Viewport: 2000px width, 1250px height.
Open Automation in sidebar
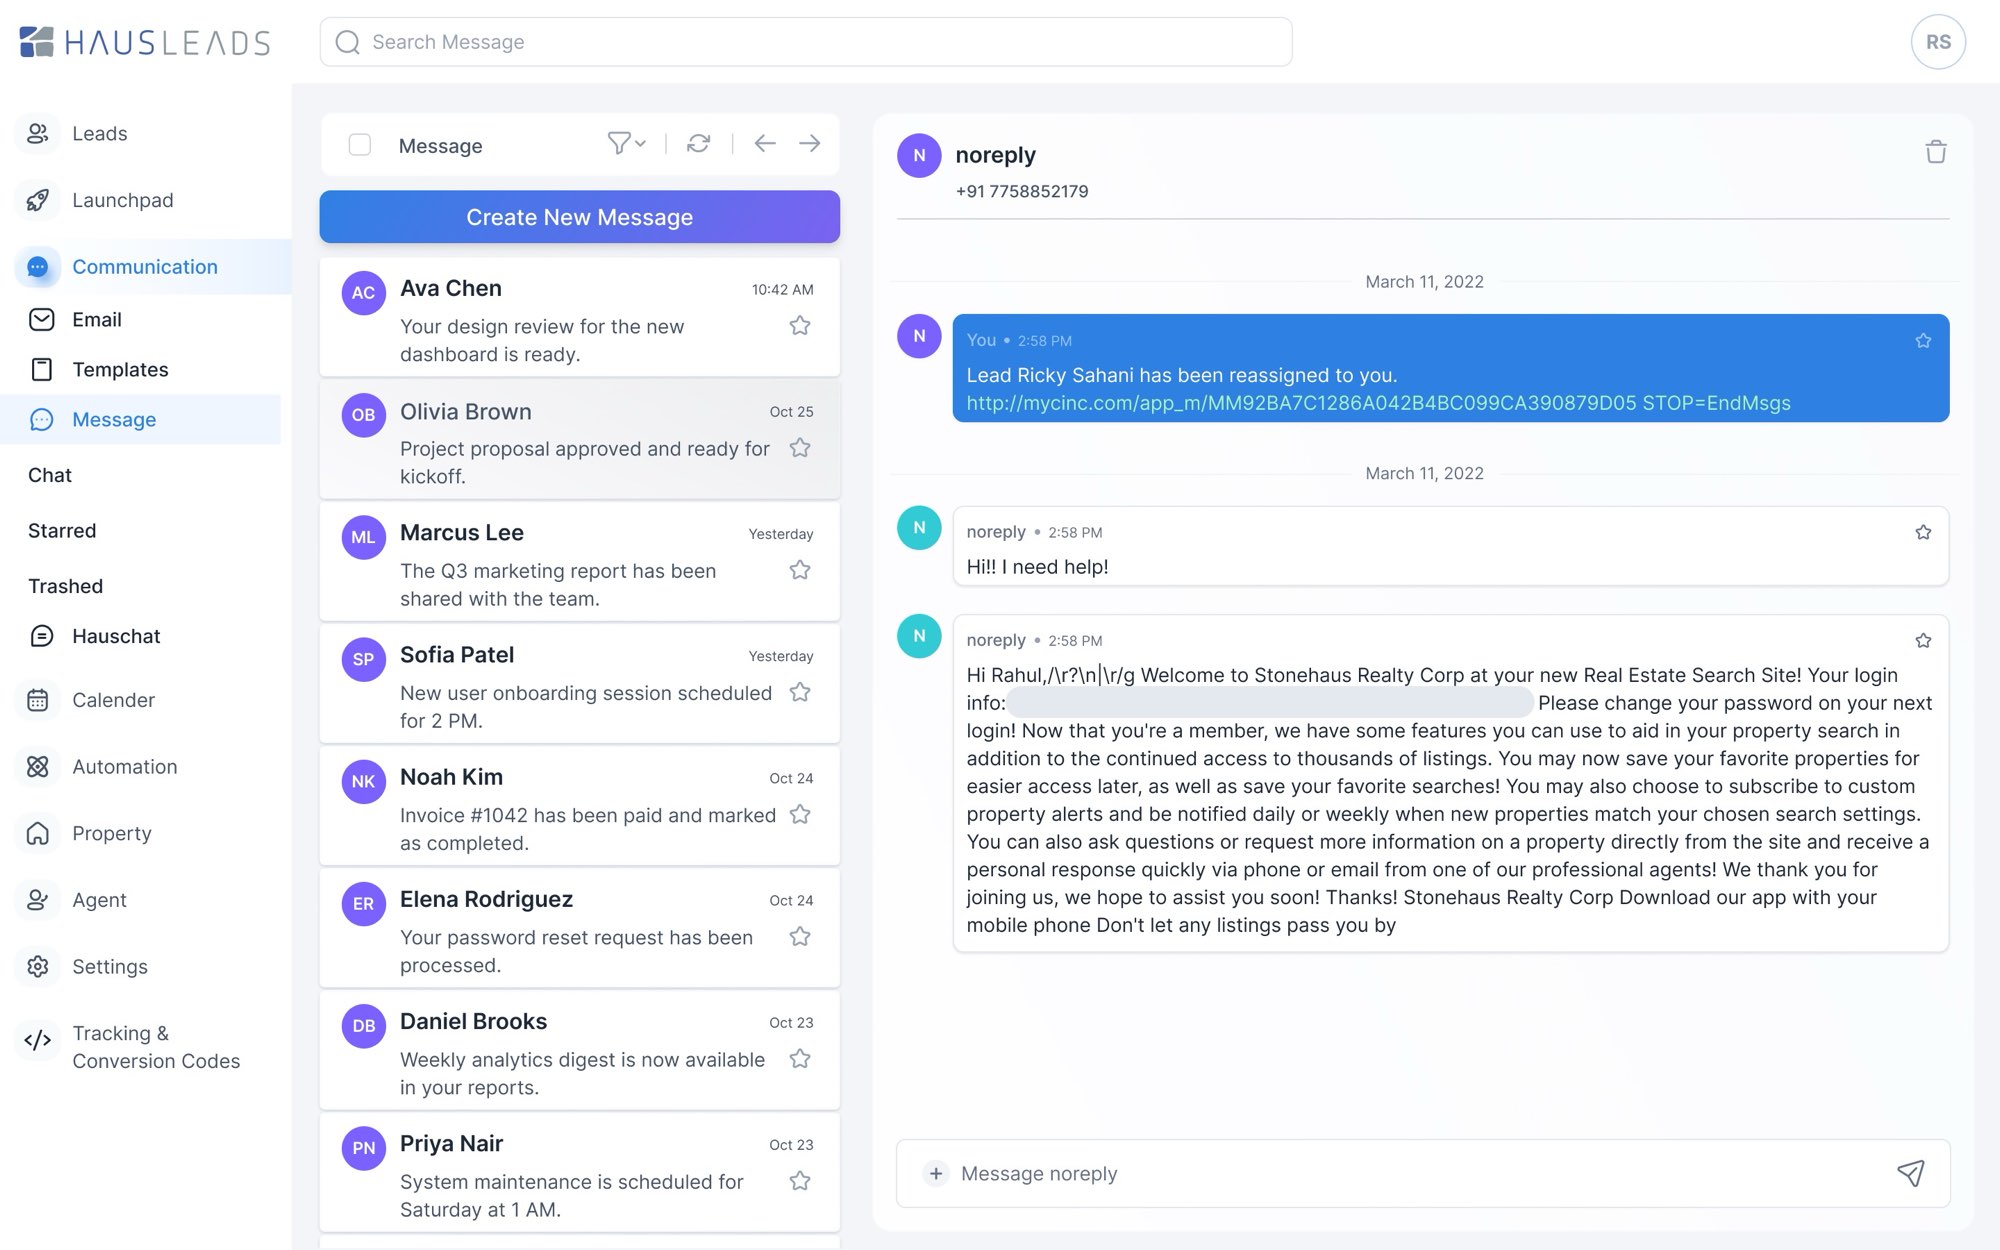pyautogui.click(x=124, y=767)
